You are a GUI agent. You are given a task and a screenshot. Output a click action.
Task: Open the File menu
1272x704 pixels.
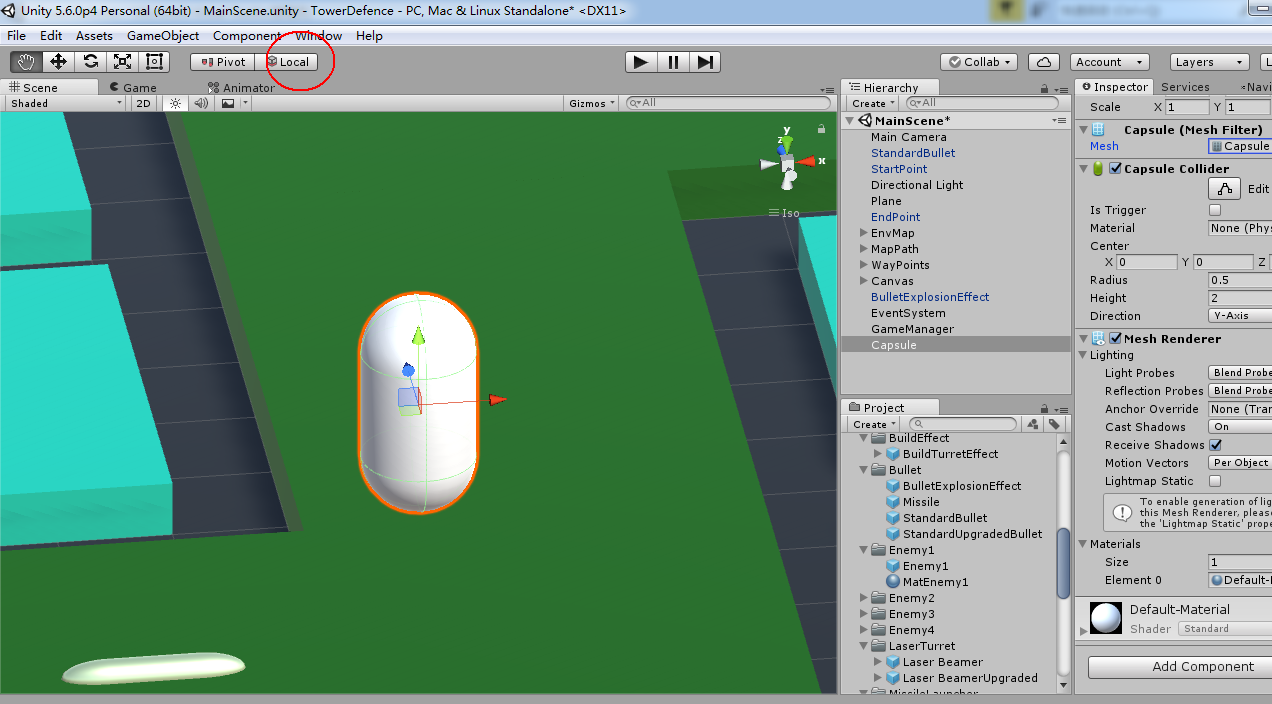click(x=16, y=35)
